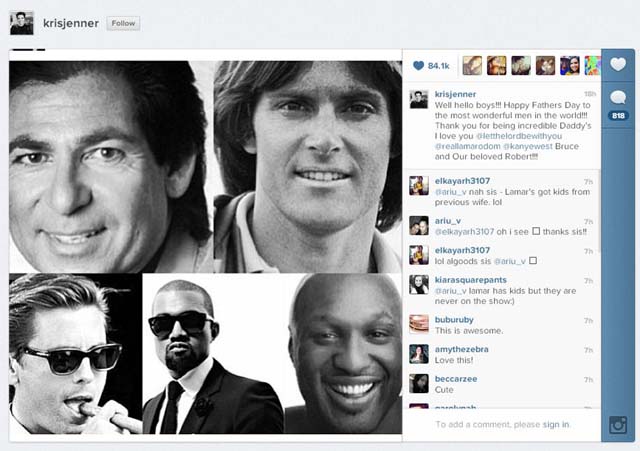640x451 pixels.
Task: Click ariu_v commenter avatar
Action: pyautogui.click(x=419, y=226)
